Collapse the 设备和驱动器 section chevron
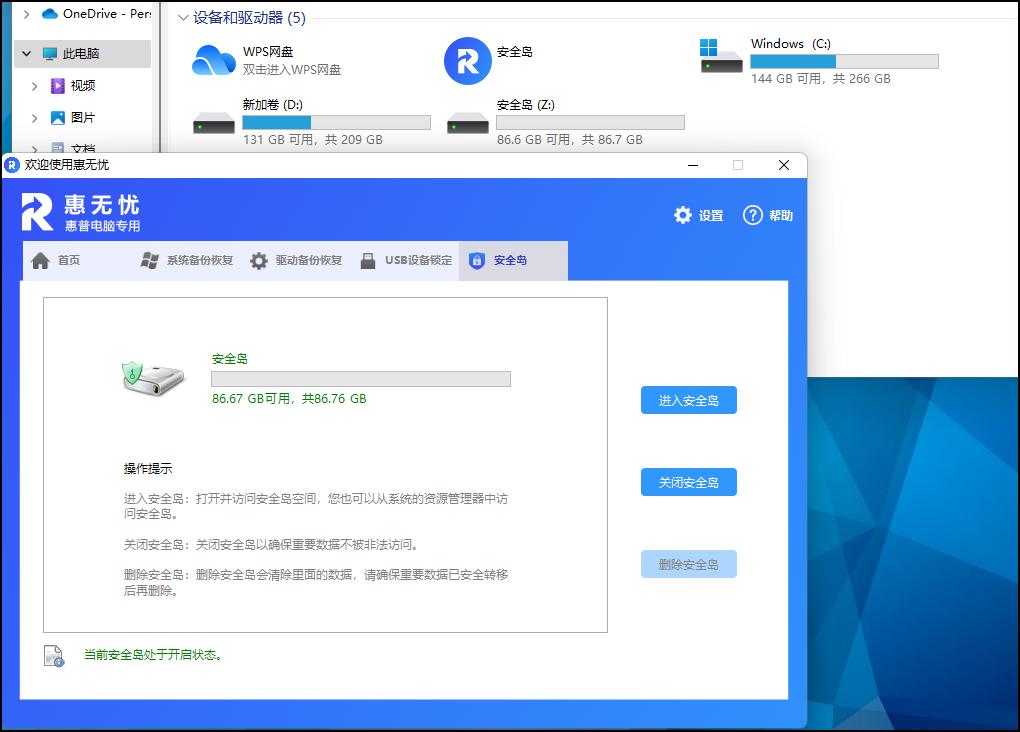The image size is (1020, 732). click(x=182, y=18)
